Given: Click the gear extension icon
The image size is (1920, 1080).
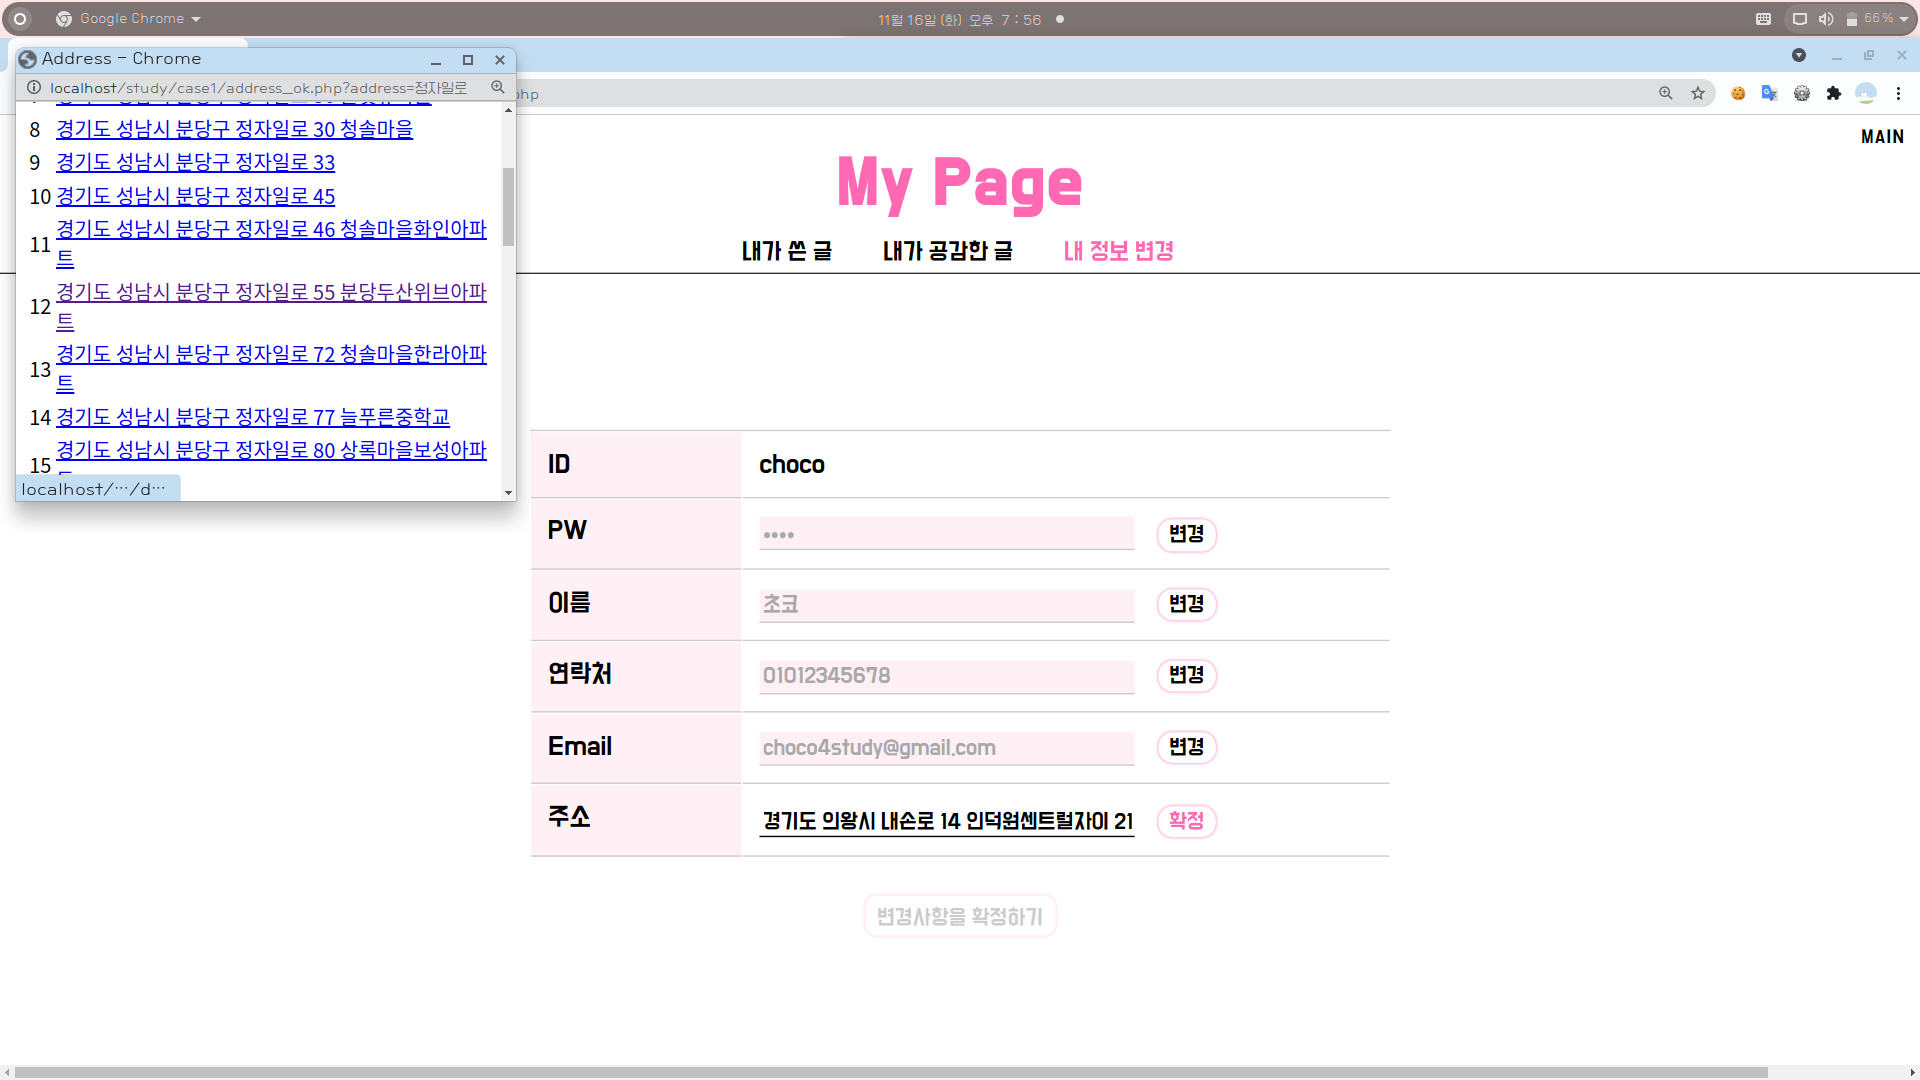Looking at the screenshot, I should (1801, 93).
